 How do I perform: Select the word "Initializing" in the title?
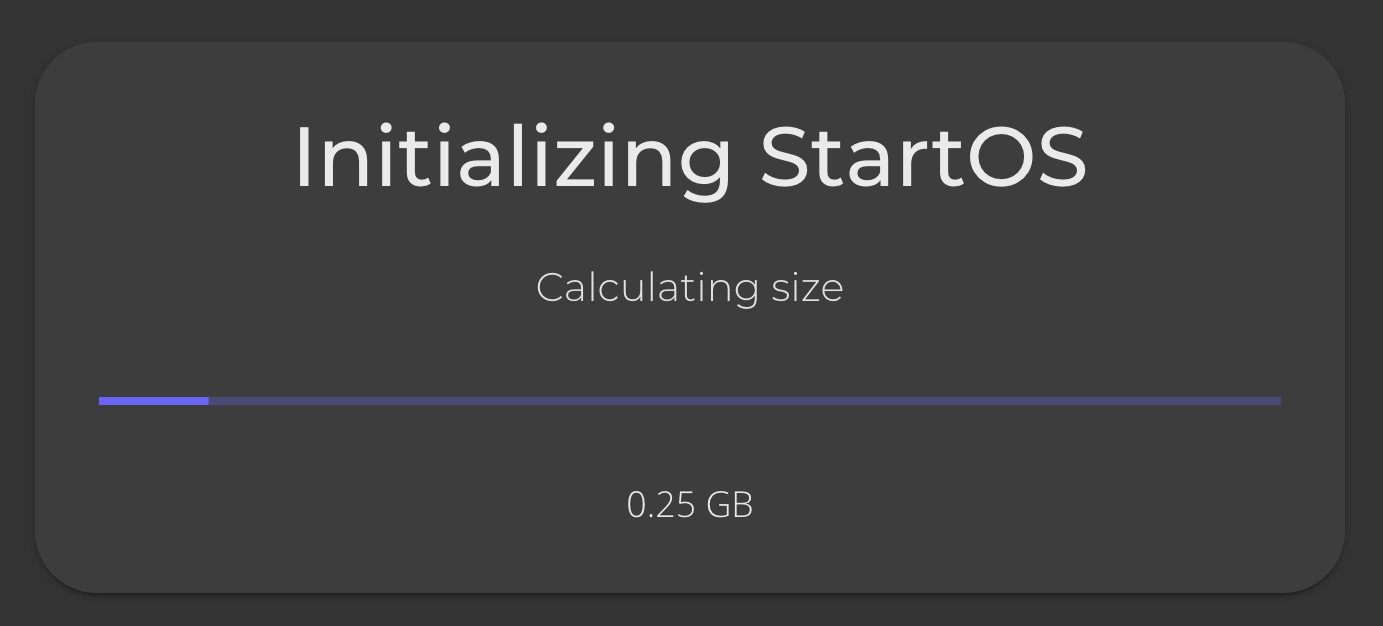point(512,158)
